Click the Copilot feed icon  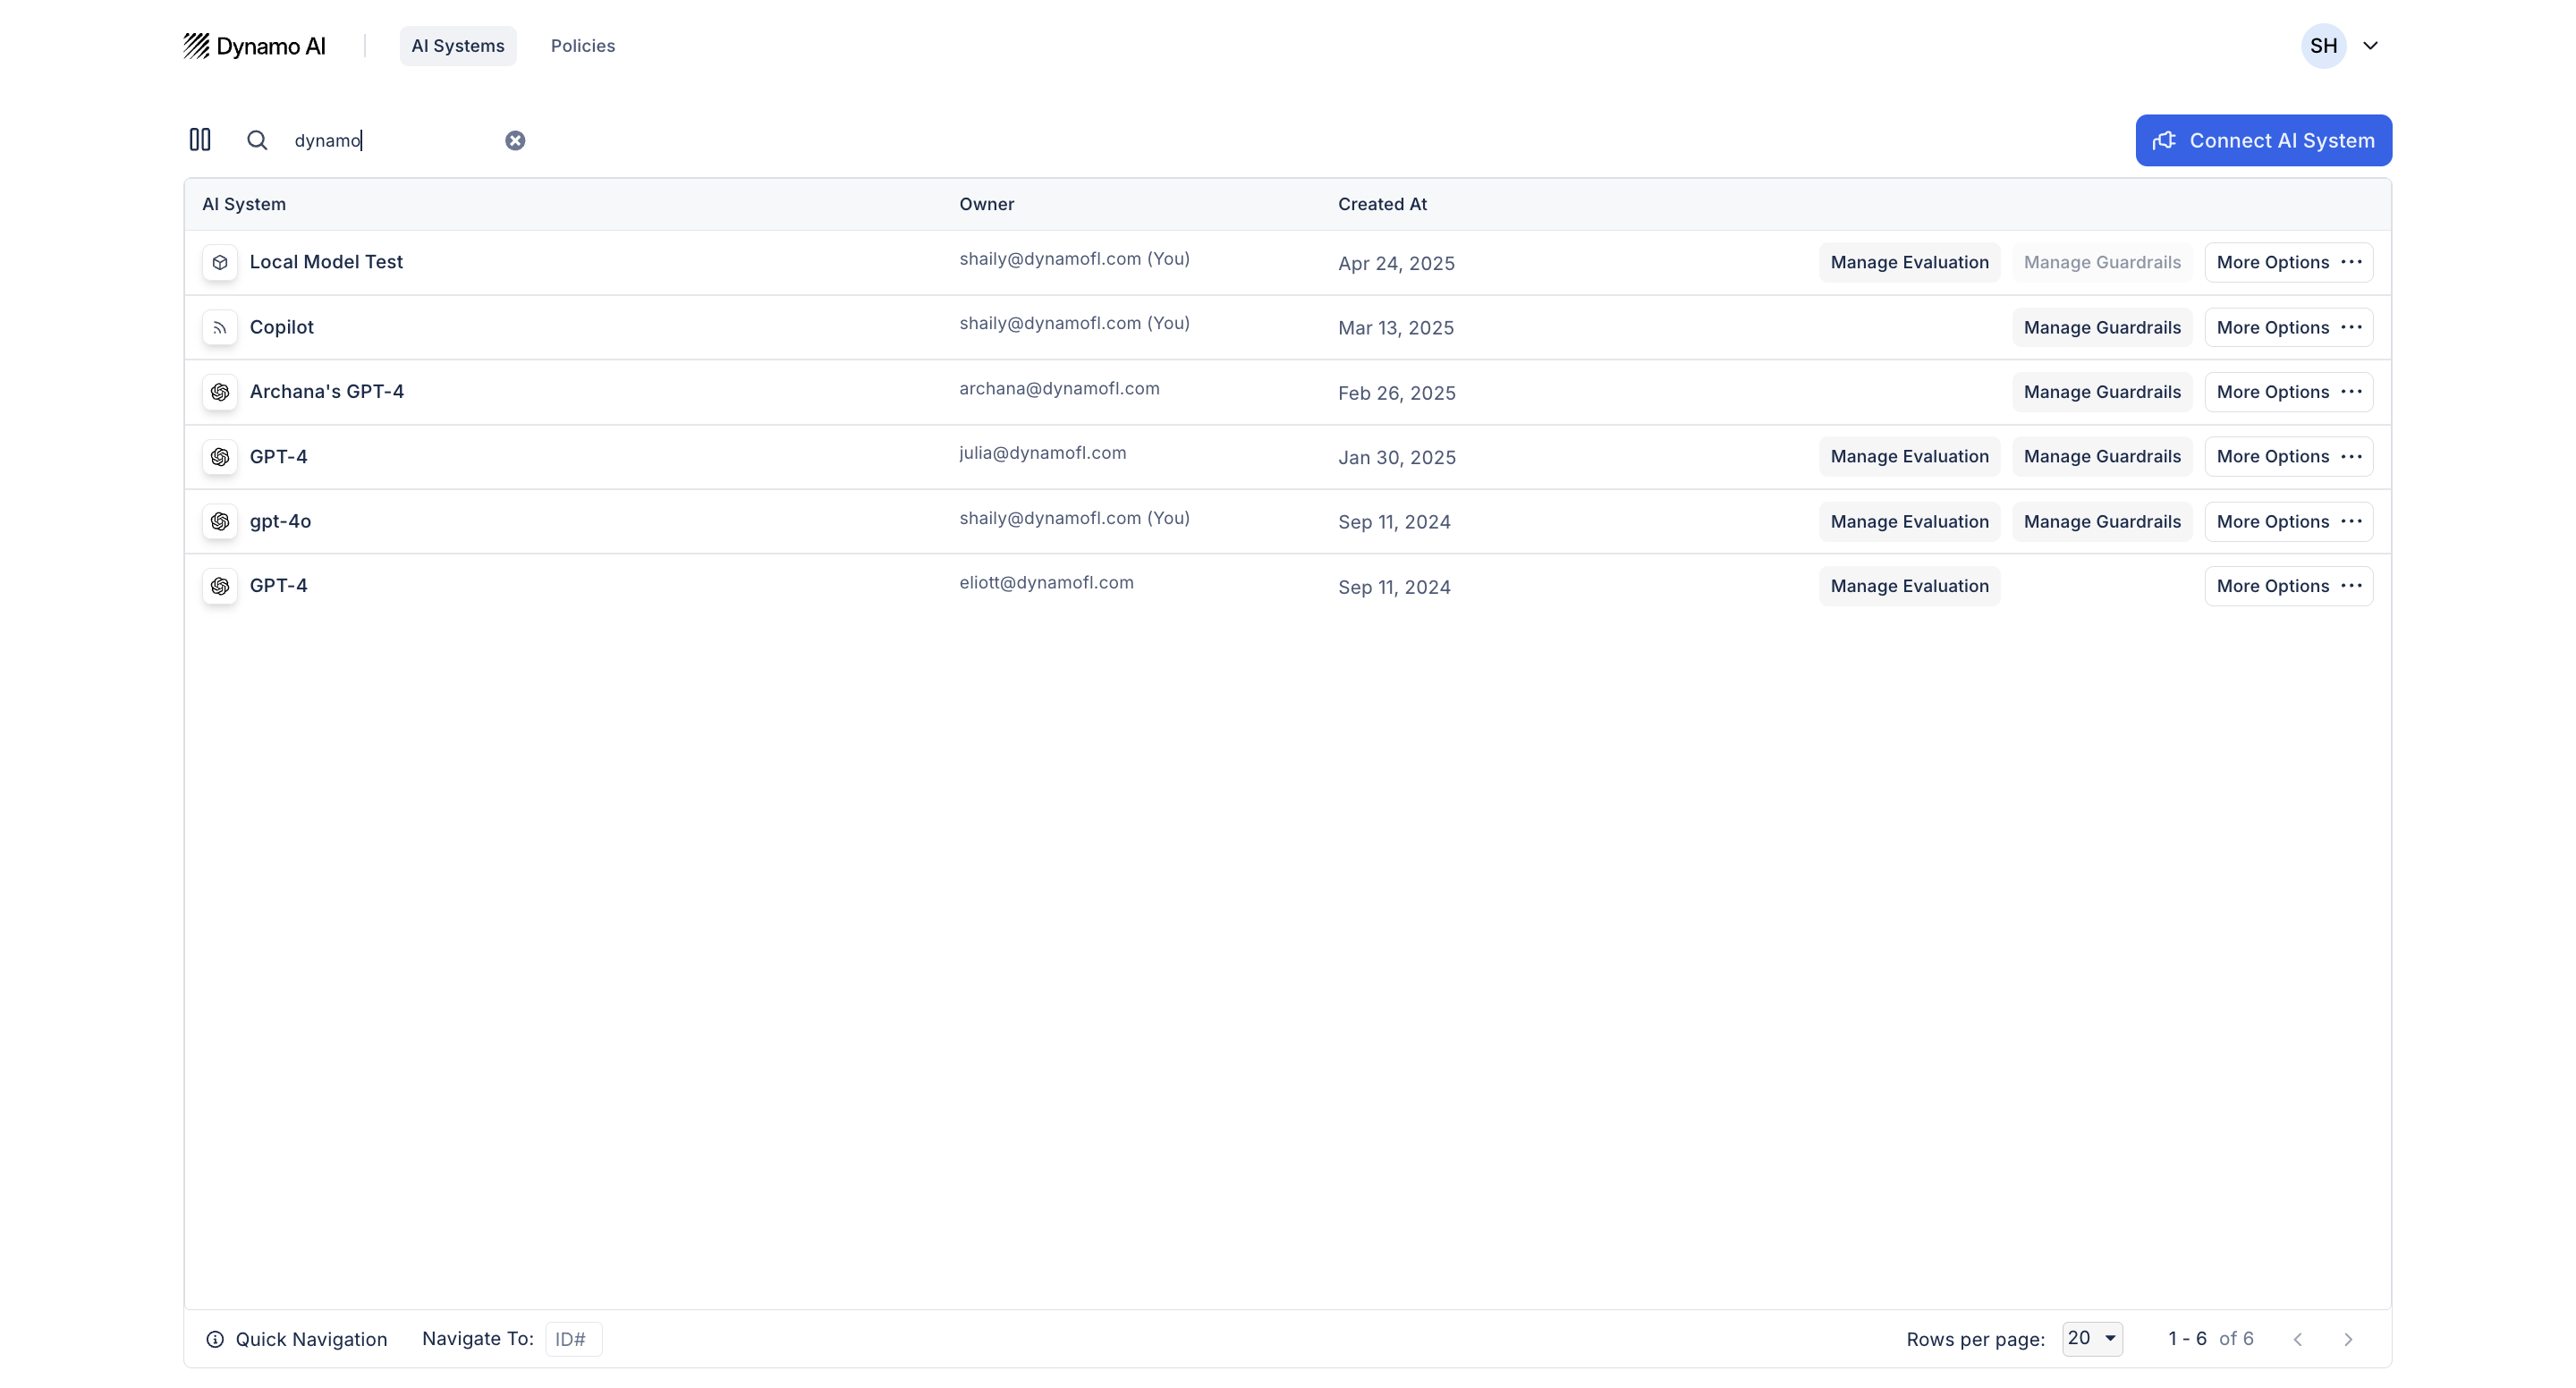click(220, 327)
